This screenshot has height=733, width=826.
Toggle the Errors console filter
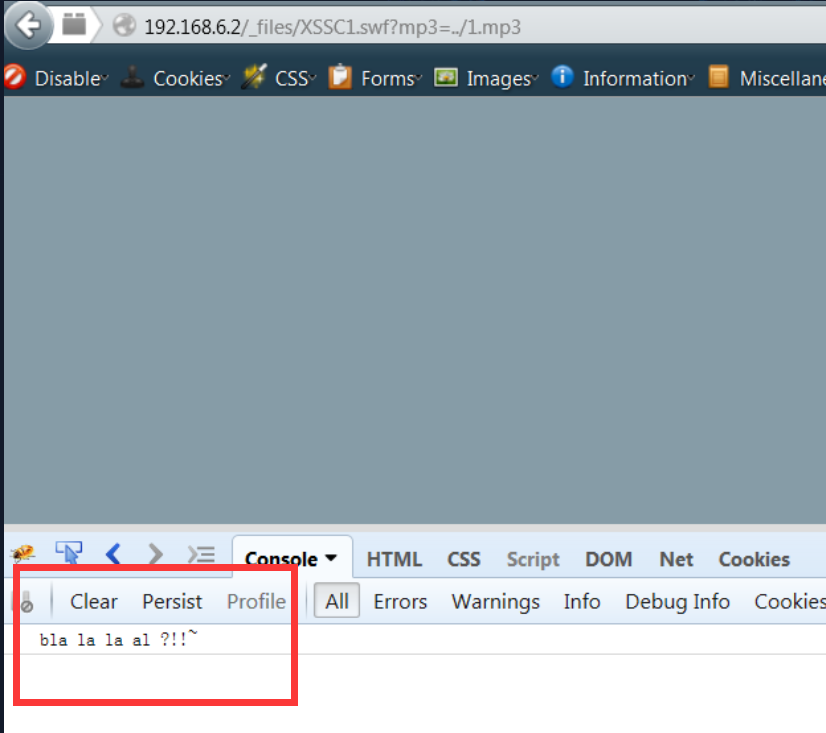[x=400, y=601]
